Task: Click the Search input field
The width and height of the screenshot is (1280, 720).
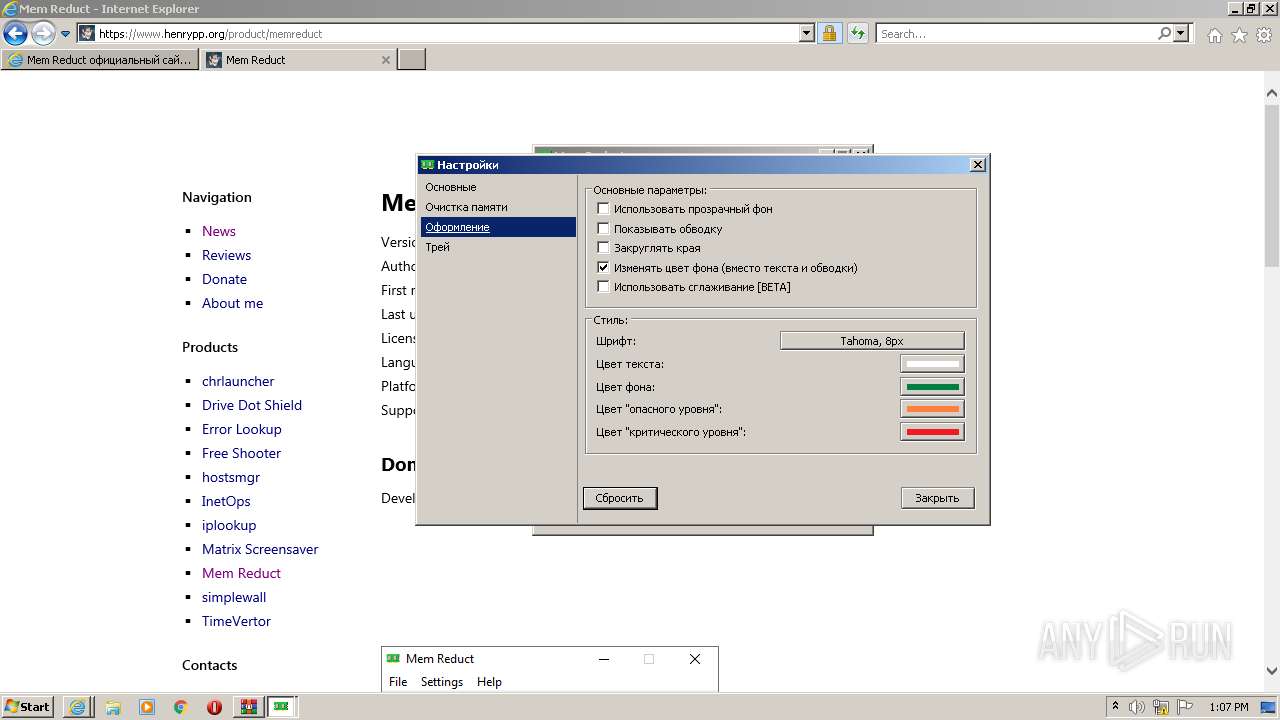Action: click(1016, 34)
